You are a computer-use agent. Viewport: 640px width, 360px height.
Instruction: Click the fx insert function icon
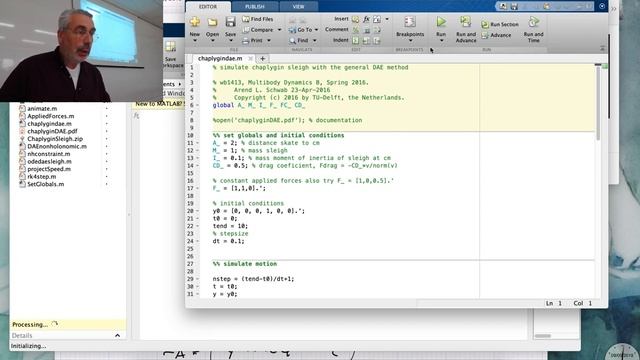pyautogui.click(x=366, y=19)
